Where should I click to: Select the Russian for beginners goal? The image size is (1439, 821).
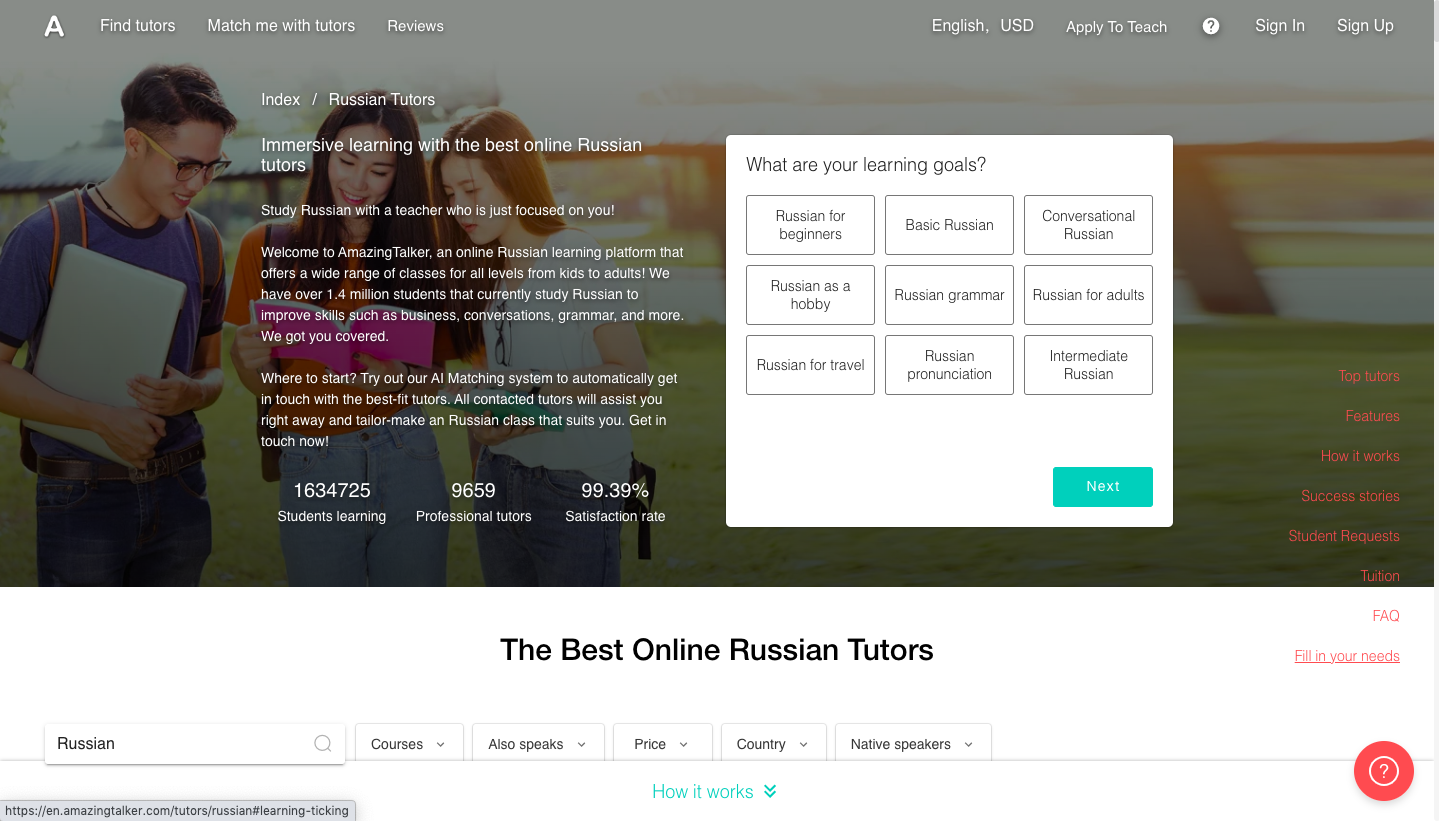(810, 225)
